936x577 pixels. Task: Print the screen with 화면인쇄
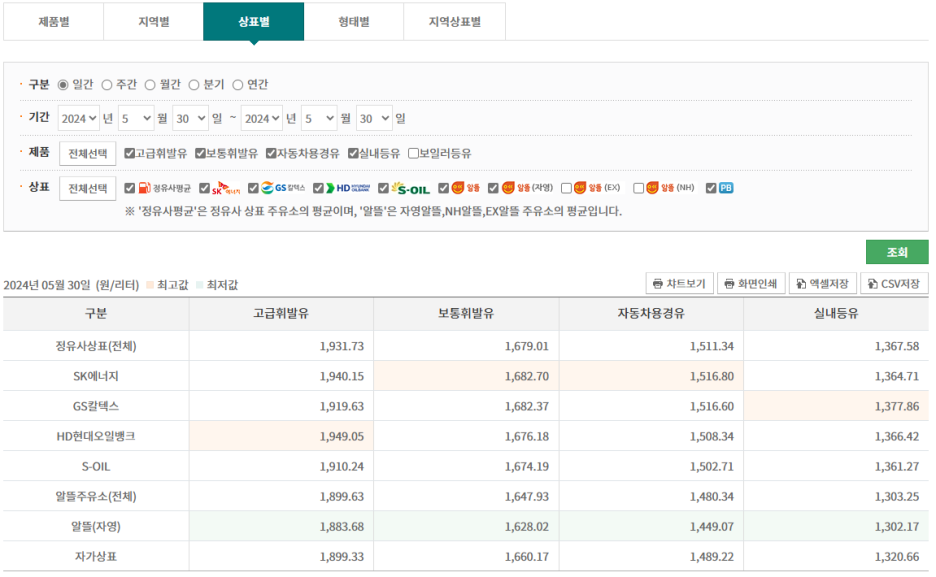click(751, 283)
